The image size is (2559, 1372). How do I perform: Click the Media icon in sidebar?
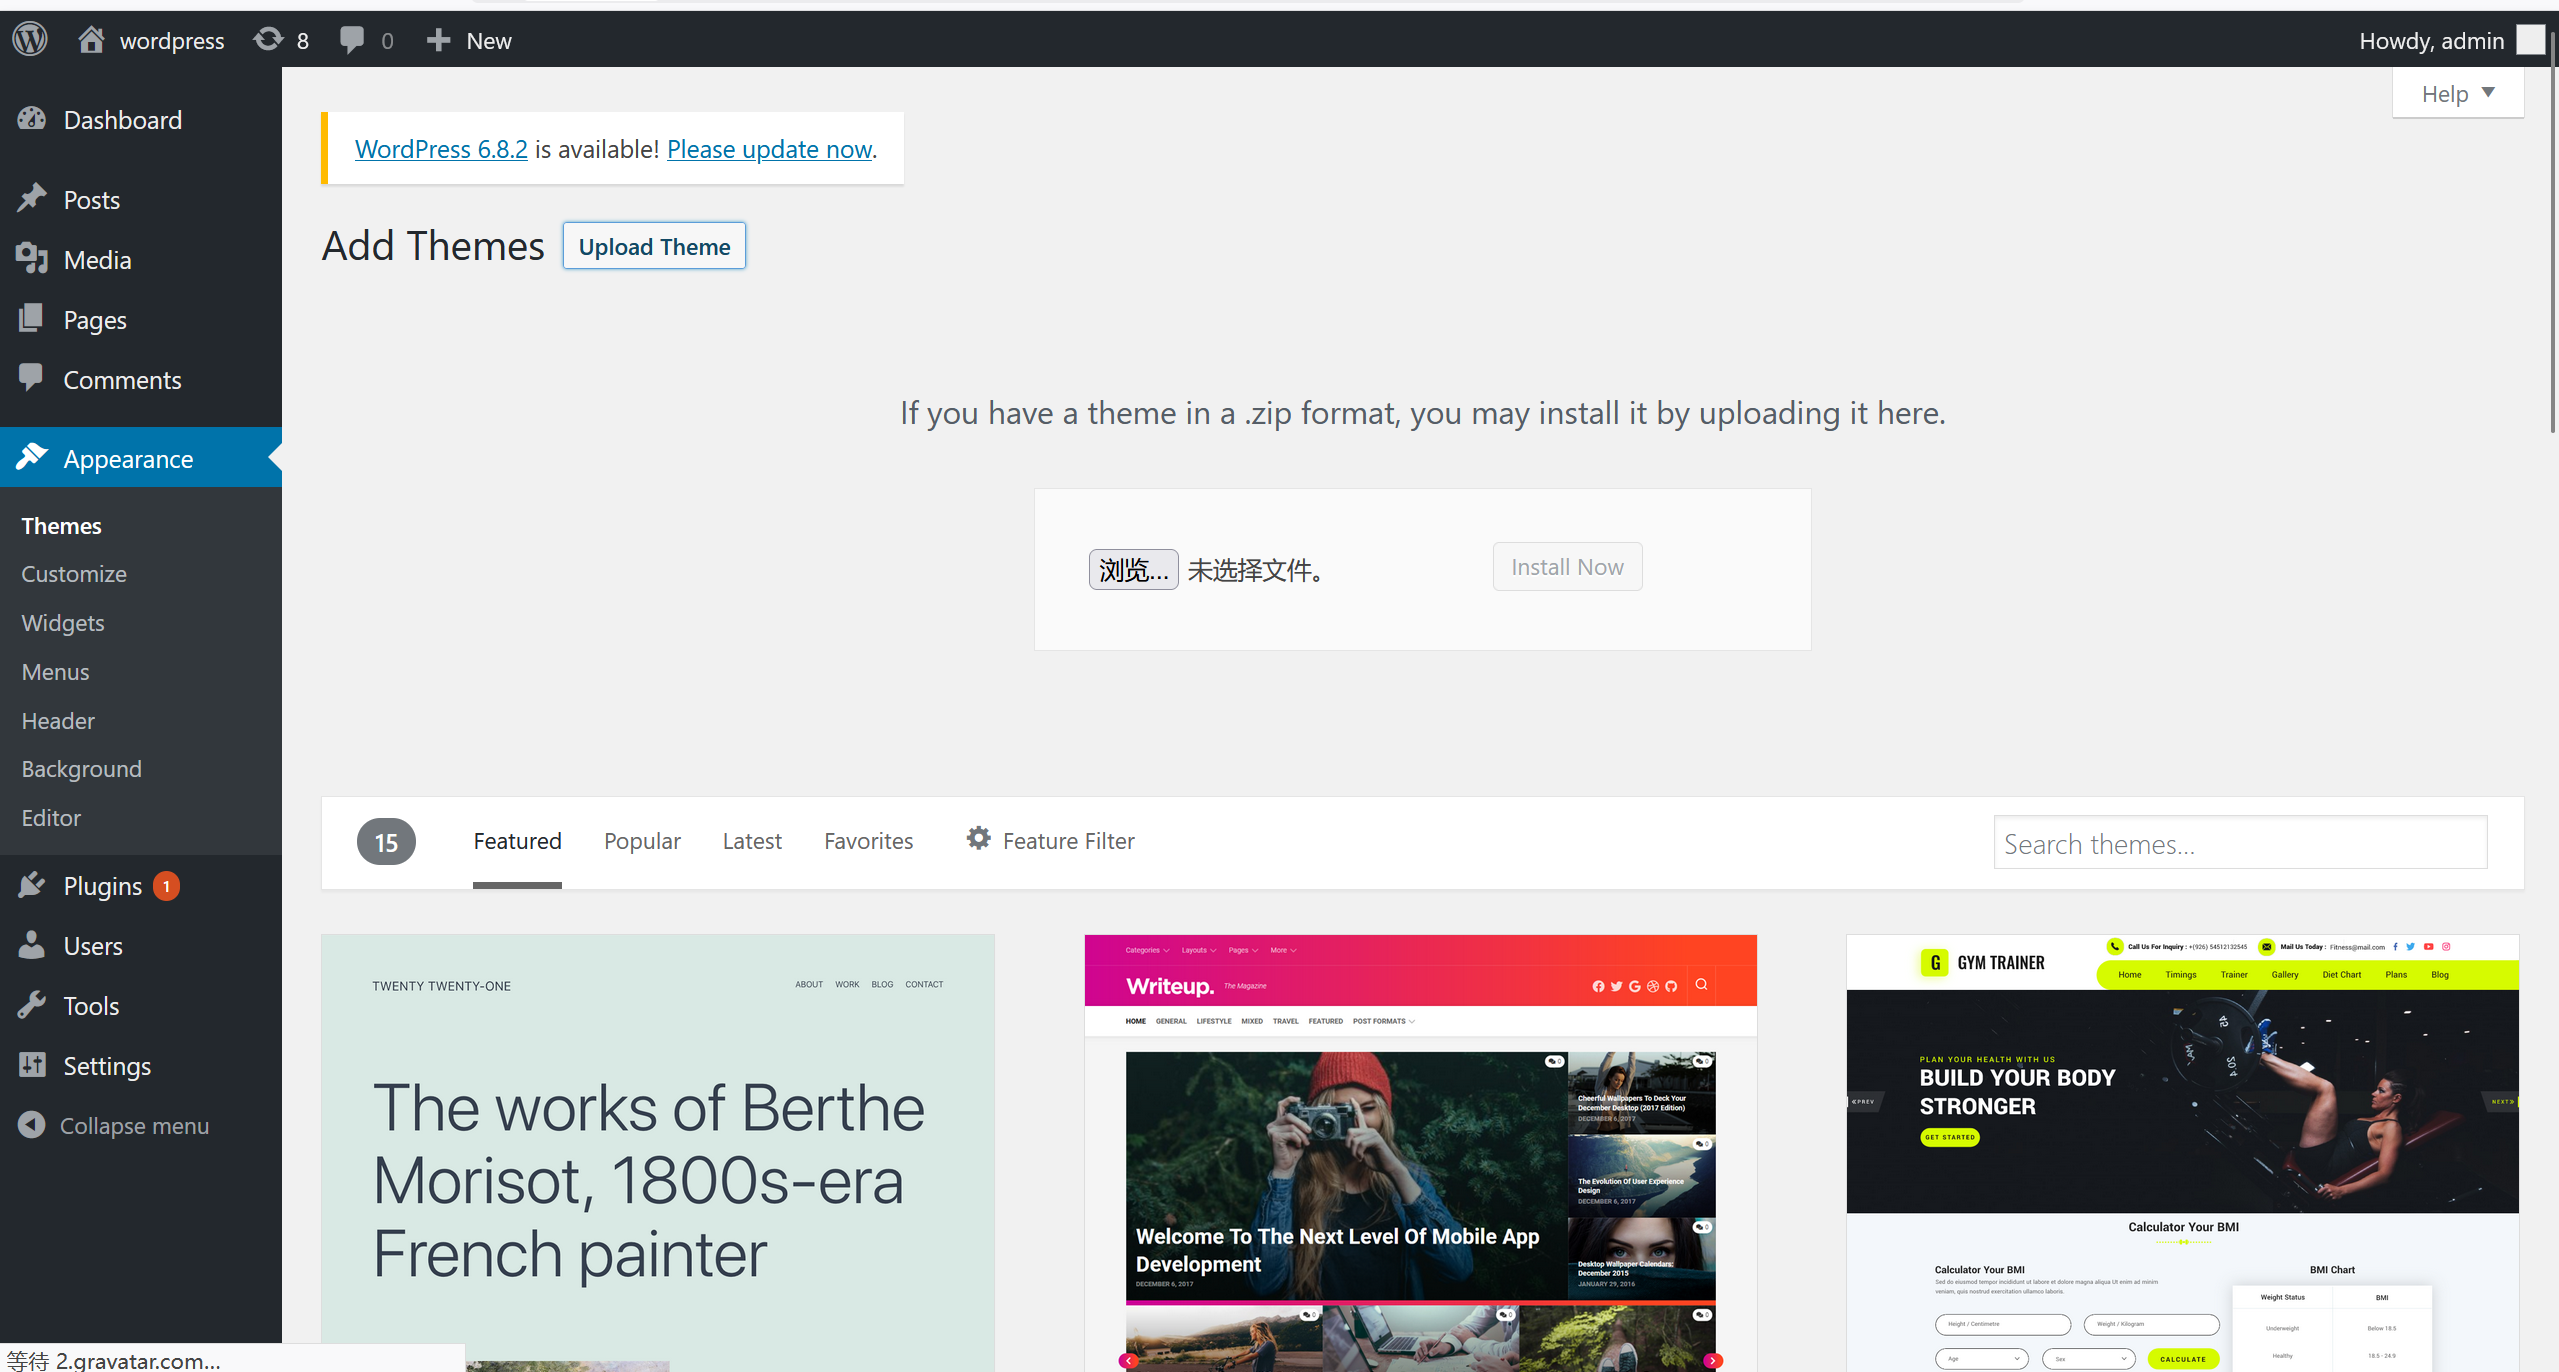tap(32, 259)
